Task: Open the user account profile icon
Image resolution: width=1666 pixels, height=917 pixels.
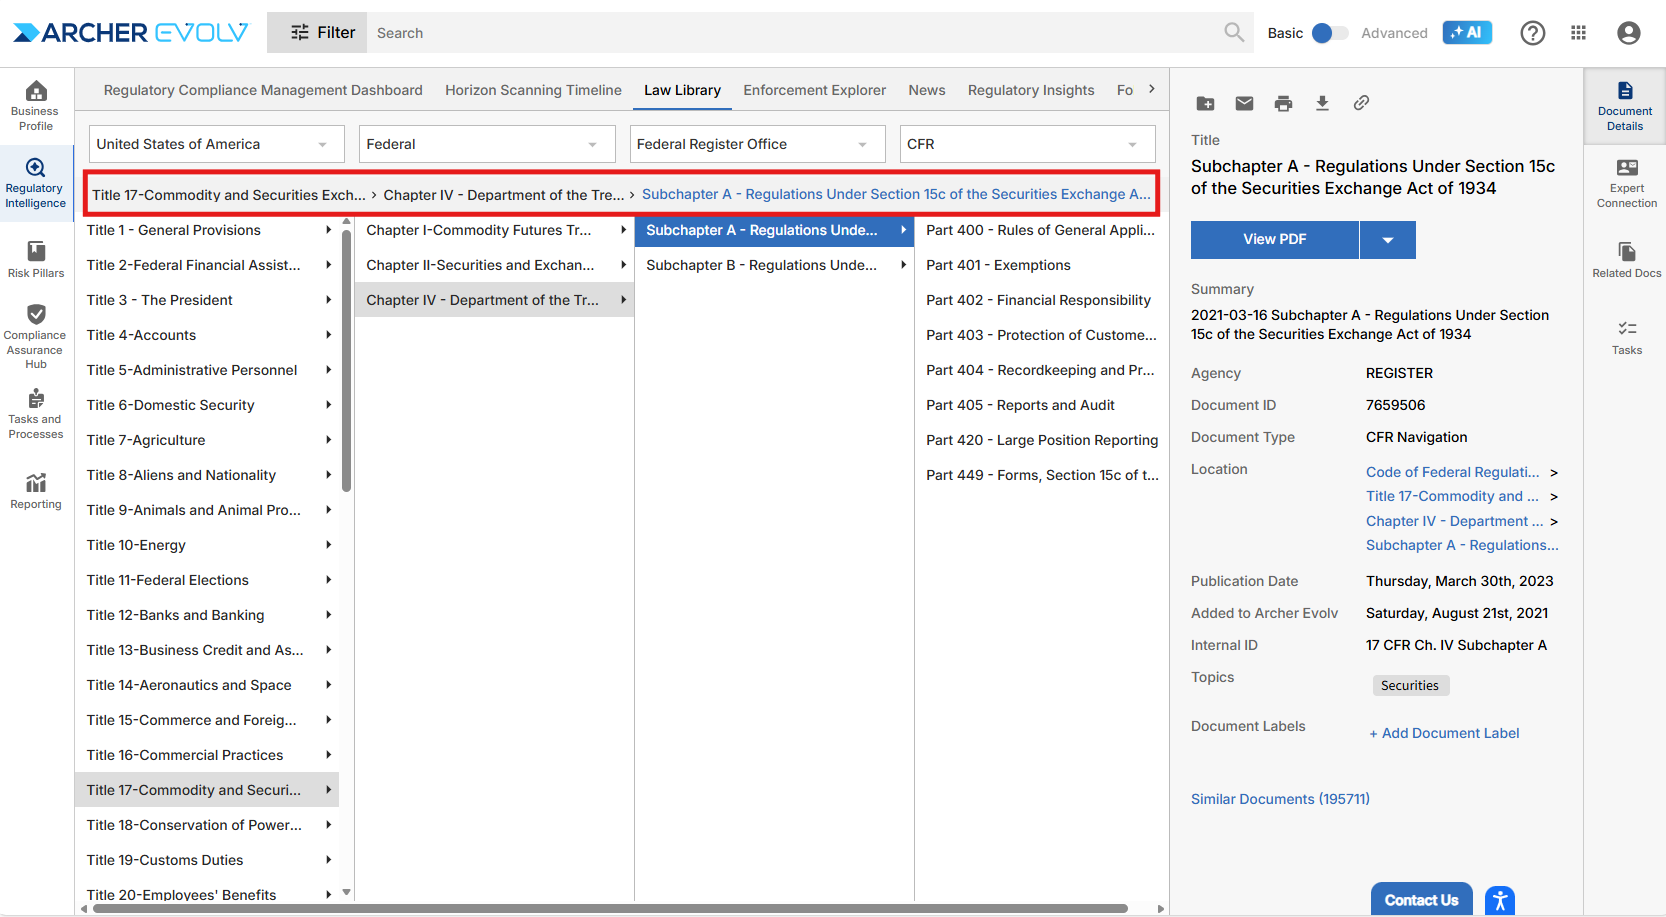Action: [x=1628, y=33]
